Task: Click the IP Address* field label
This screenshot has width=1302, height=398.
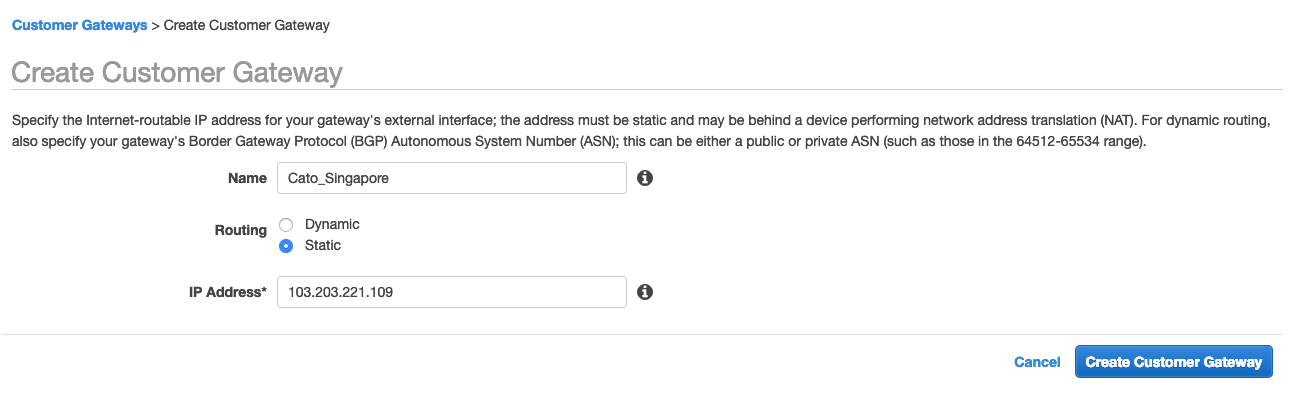Action: (x=228, y=292)
